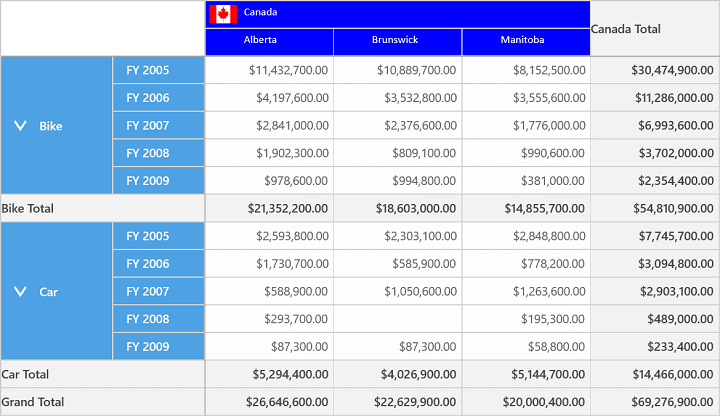Select the Car Total row header

pyautogui.click(x=102, y=374)
